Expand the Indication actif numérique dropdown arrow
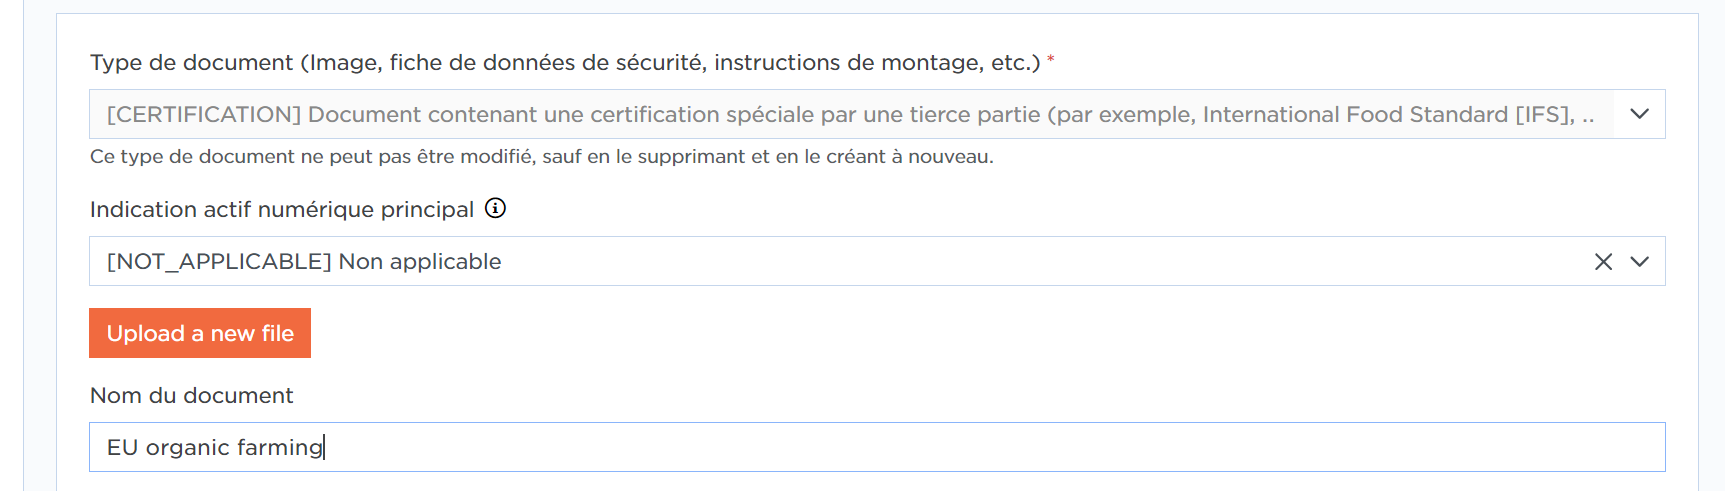 1639,262
